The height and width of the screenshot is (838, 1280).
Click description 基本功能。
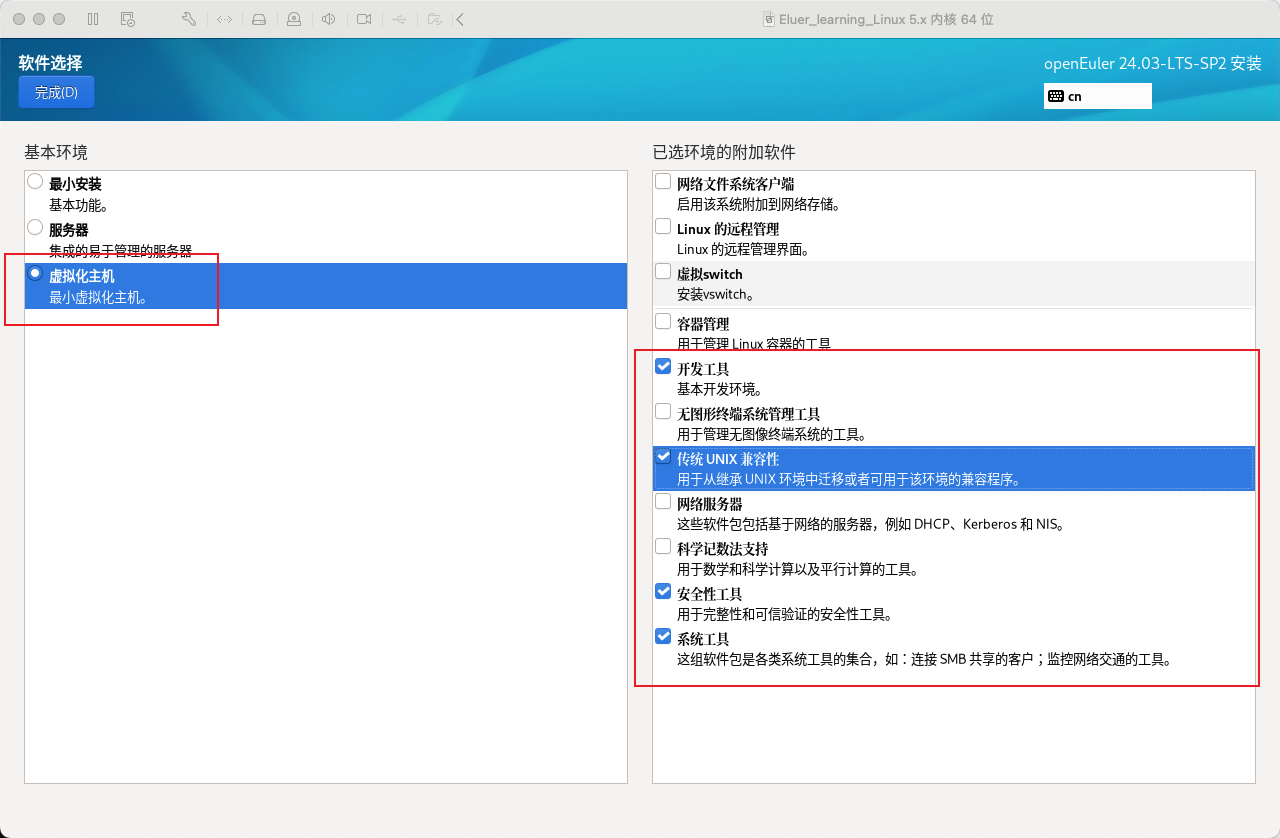pos(78,205)
